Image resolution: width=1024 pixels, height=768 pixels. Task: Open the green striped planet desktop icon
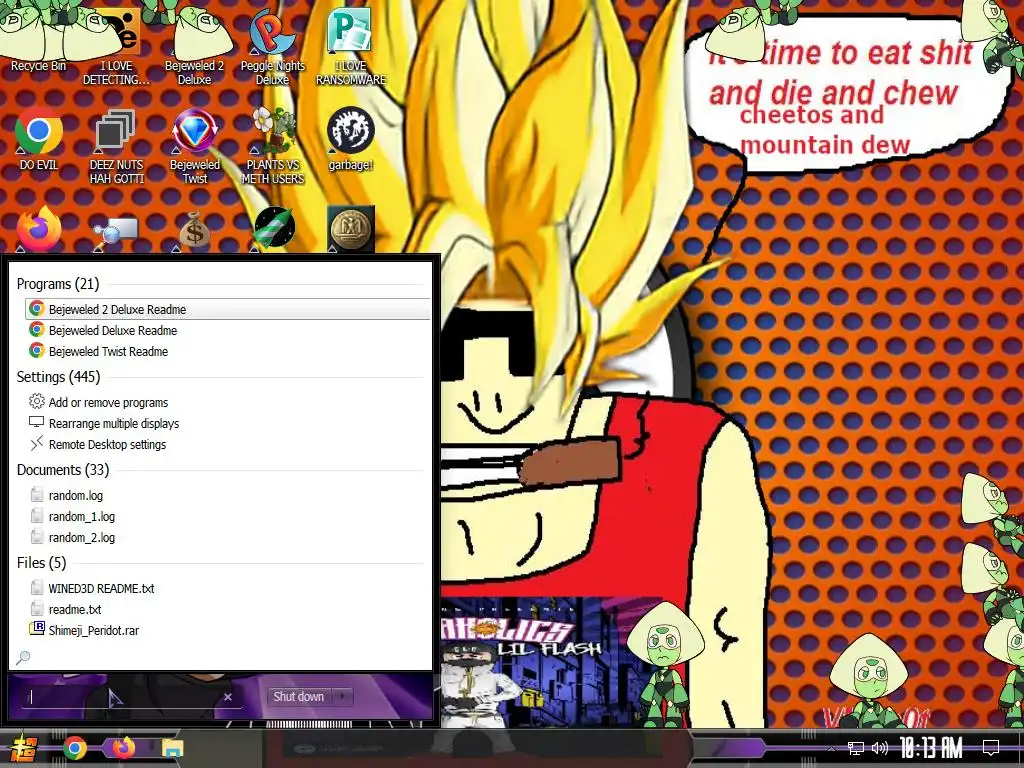tap(274, 227)
